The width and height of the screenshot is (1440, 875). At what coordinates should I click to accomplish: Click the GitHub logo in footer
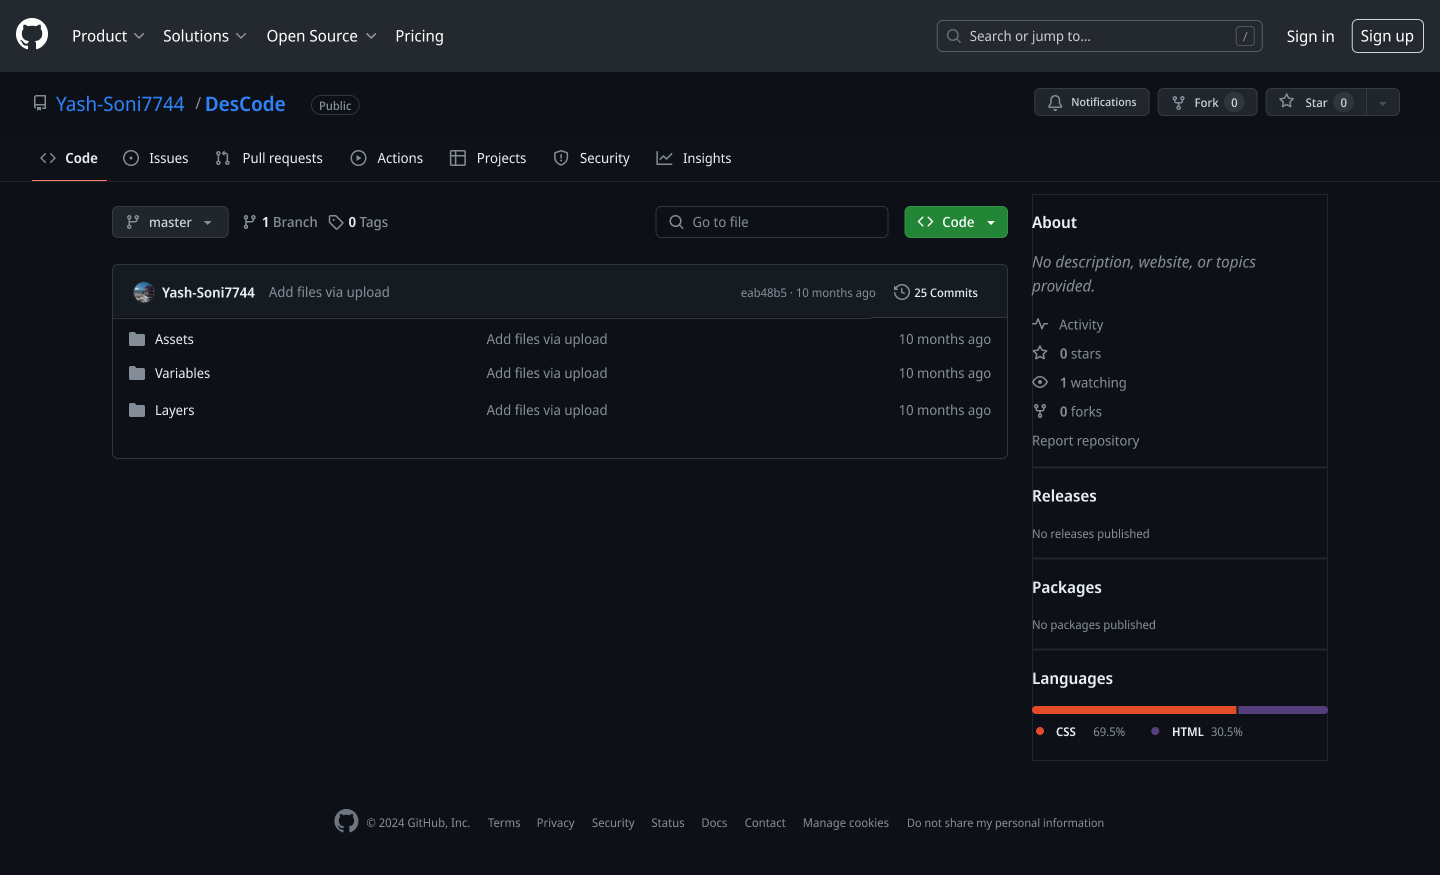346,821
